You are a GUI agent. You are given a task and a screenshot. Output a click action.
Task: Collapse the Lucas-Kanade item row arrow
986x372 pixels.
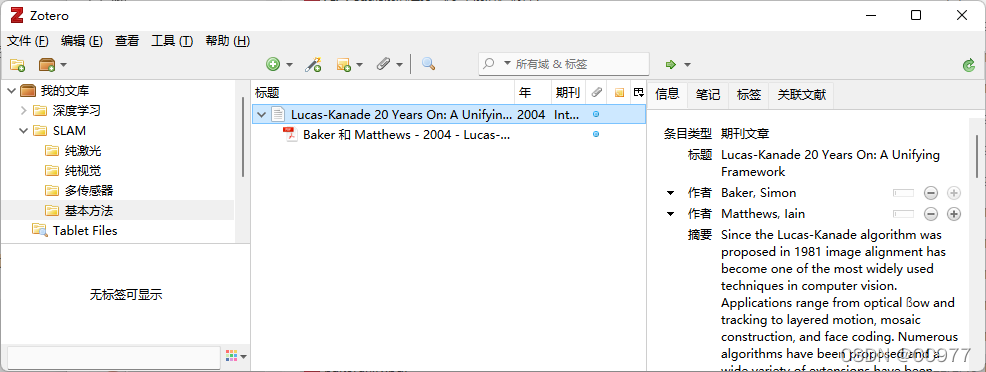coord(262,114)
